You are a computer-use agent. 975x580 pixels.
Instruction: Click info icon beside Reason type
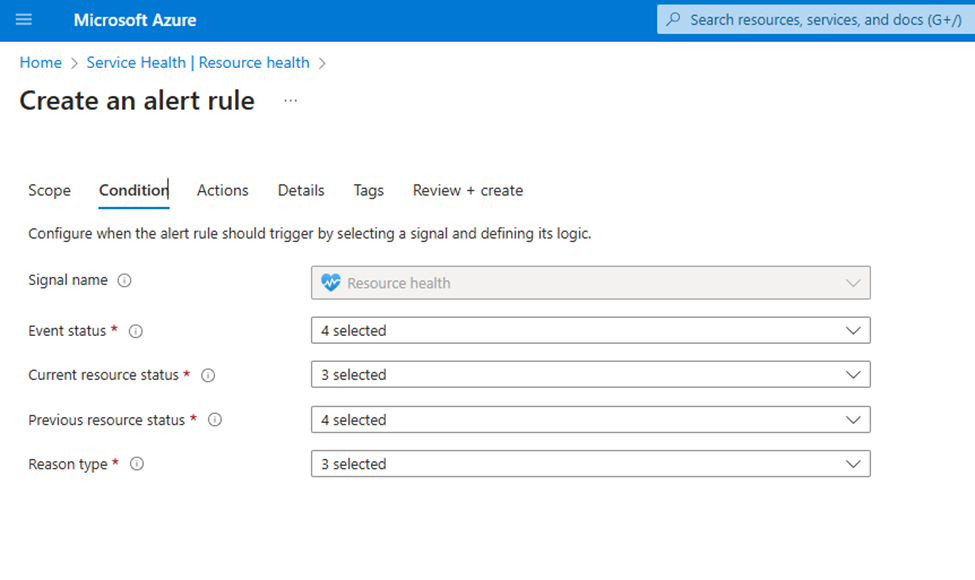137,464
